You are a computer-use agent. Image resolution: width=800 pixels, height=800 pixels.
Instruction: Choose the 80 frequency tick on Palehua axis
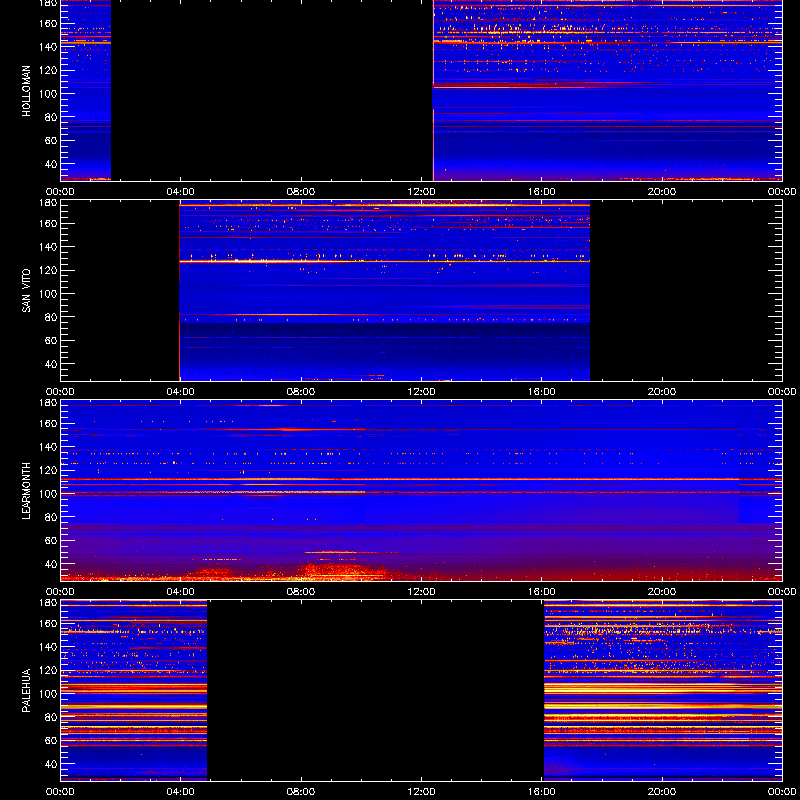[53, 717]
